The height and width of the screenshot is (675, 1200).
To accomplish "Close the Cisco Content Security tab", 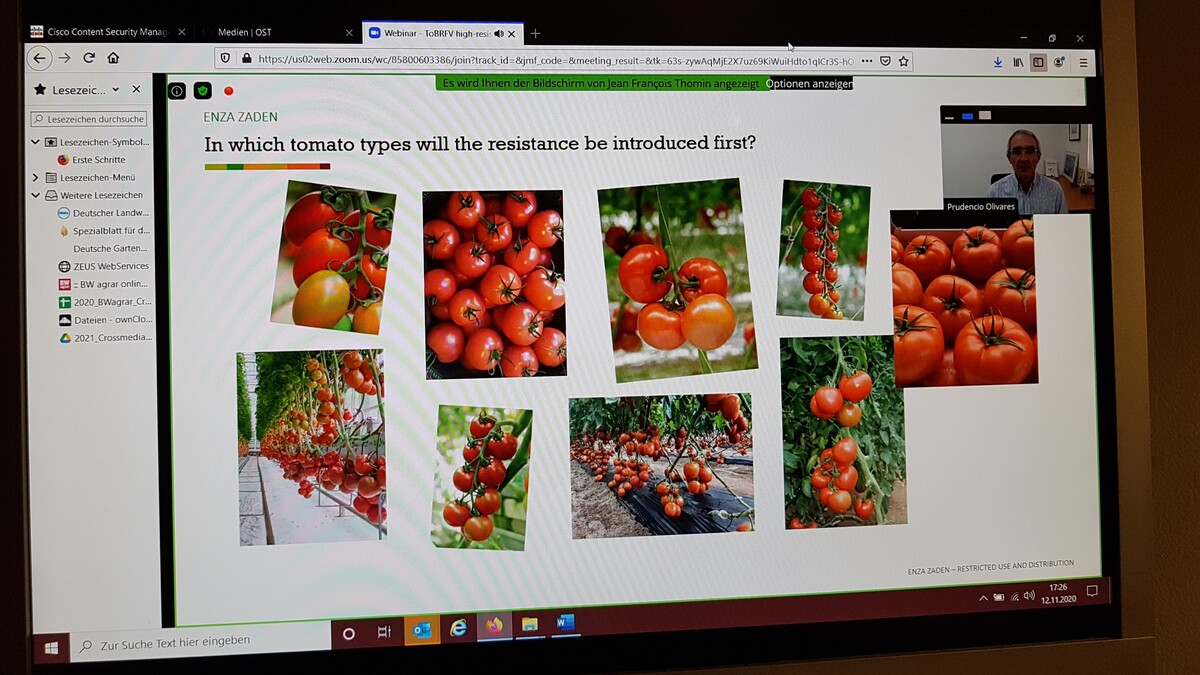I will (182, 32).
